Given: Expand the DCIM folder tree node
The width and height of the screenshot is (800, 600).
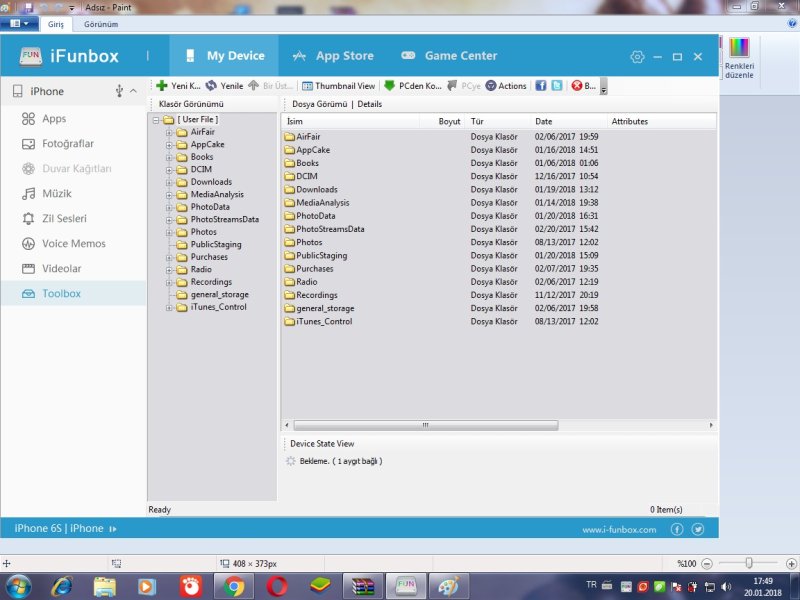Looking at the screenshot, I should click(169, 170).
